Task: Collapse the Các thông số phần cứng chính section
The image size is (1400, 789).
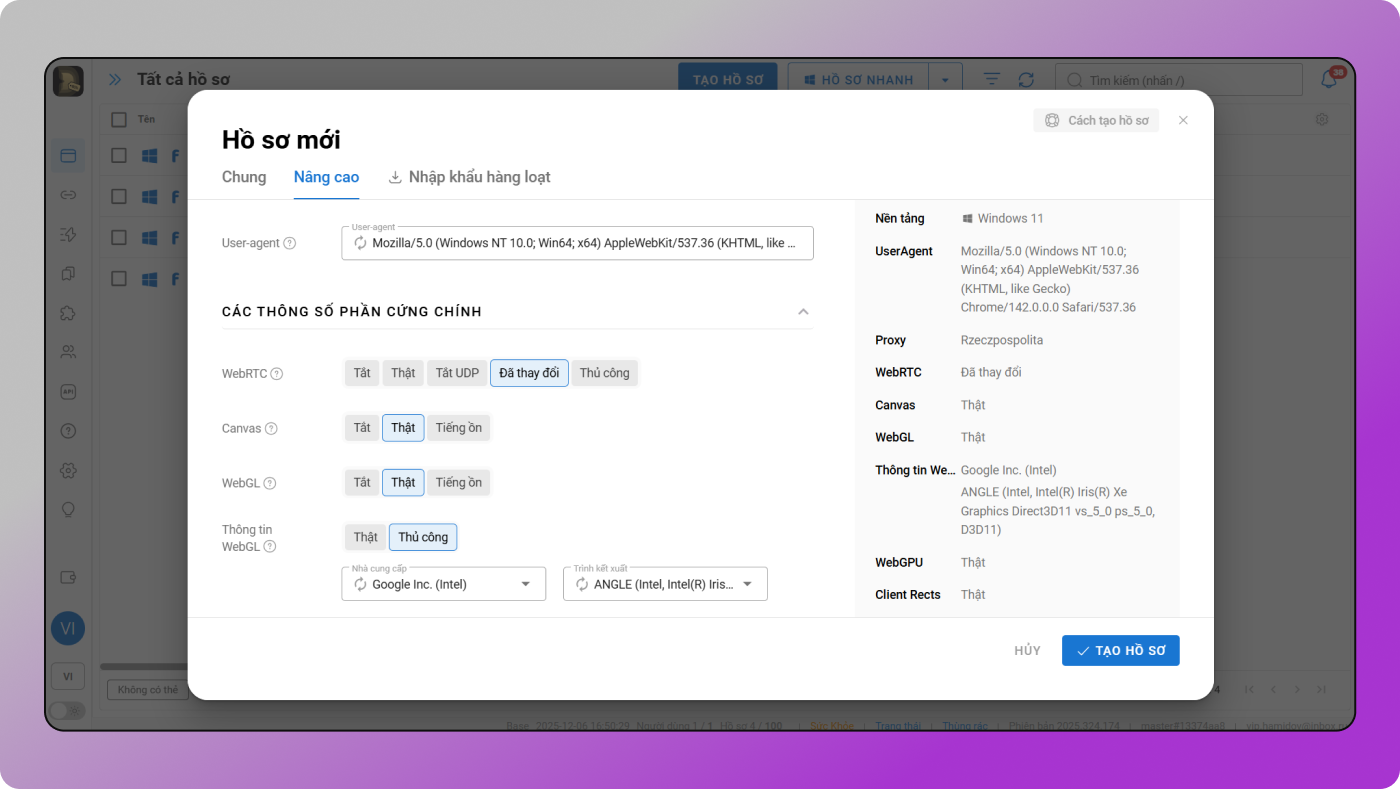Action: click(x=803, y=312)
